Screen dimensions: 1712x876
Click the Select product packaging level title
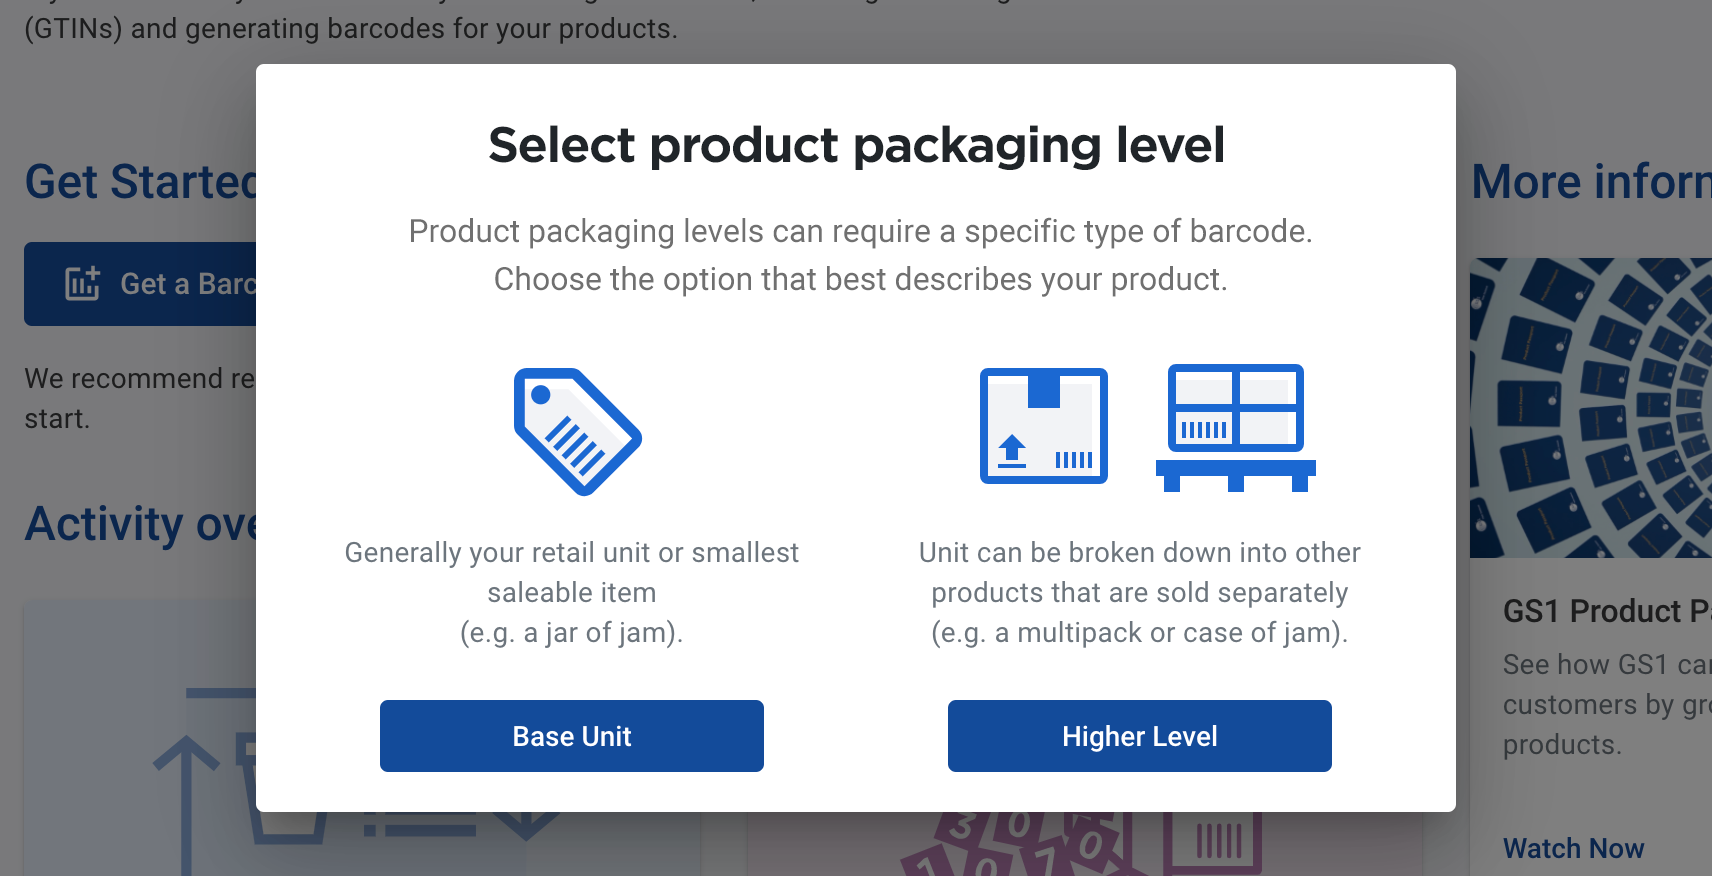[856, 145]
